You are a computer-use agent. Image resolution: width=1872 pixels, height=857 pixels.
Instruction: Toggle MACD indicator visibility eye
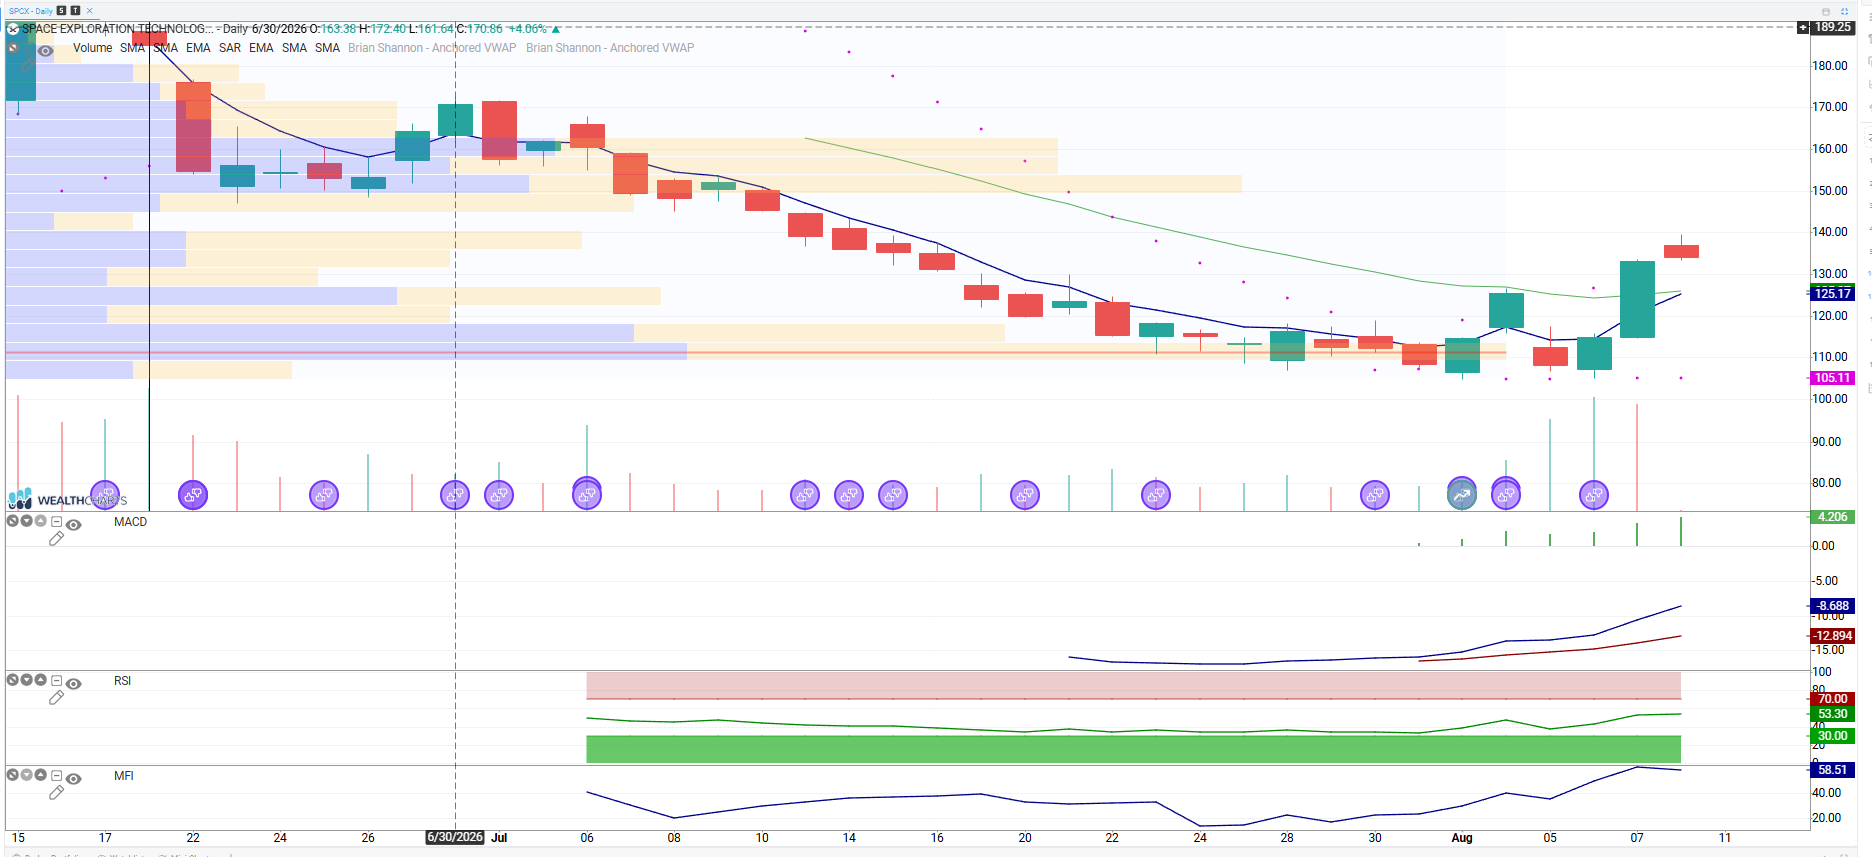click(x=74, y=525)
